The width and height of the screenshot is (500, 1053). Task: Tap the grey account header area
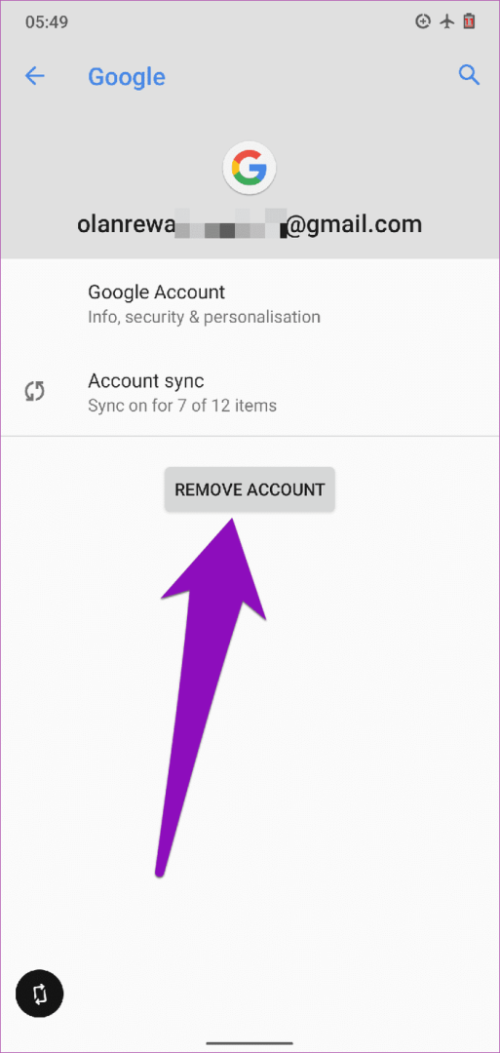tap(250, 181)
